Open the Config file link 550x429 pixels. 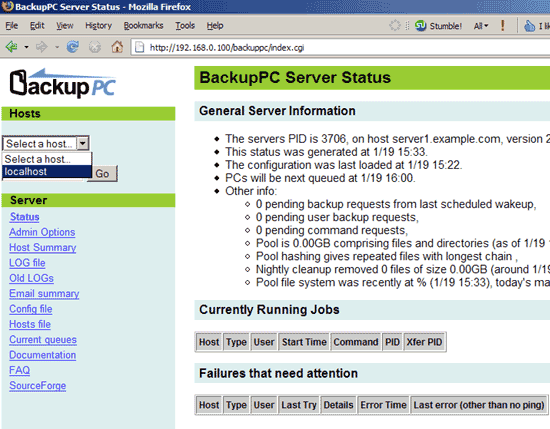(31, 309)
